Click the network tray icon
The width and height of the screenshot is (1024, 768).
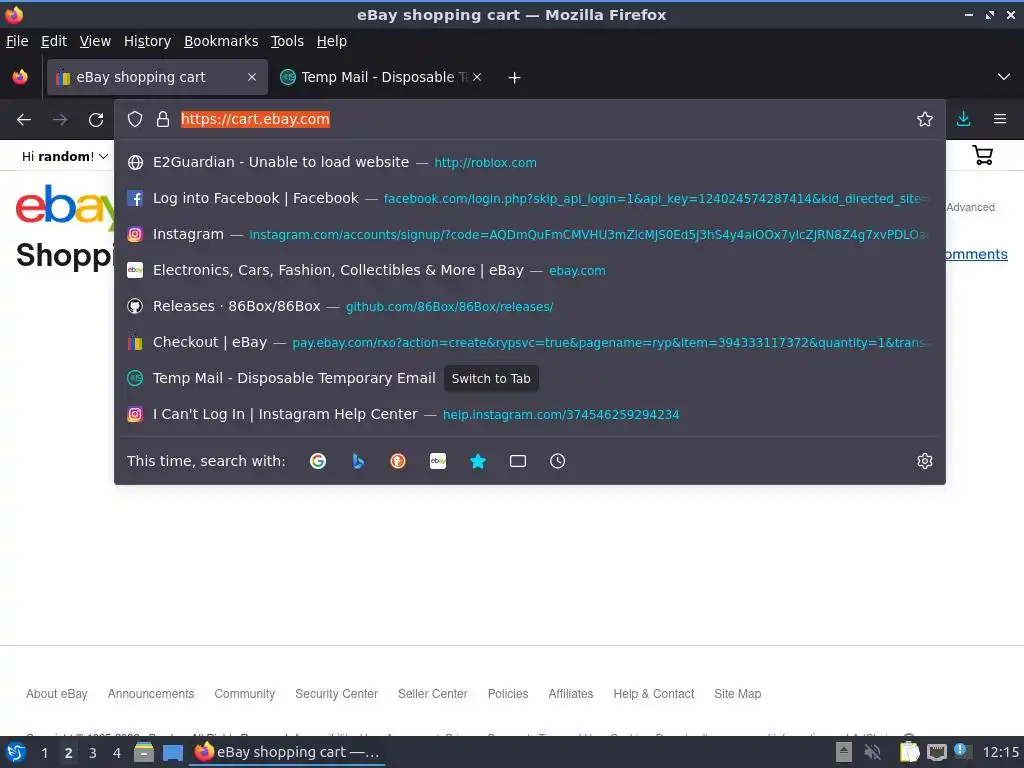coord(936,752)
